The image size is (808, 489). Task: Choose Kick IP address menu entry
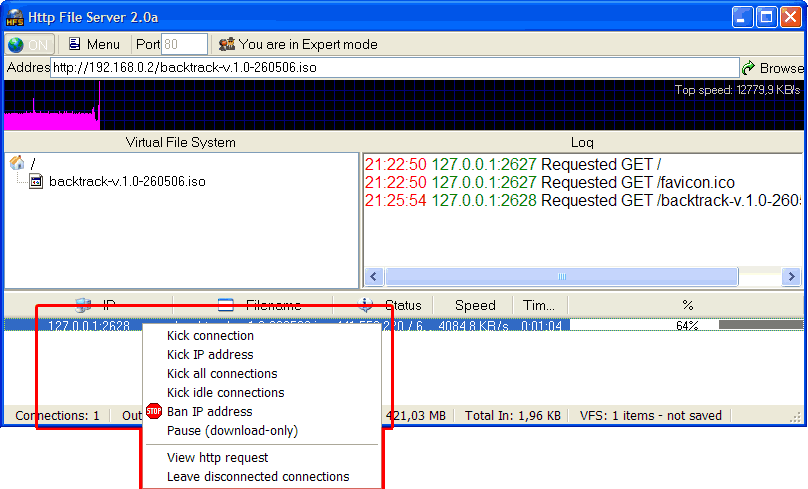pos(210,355)
